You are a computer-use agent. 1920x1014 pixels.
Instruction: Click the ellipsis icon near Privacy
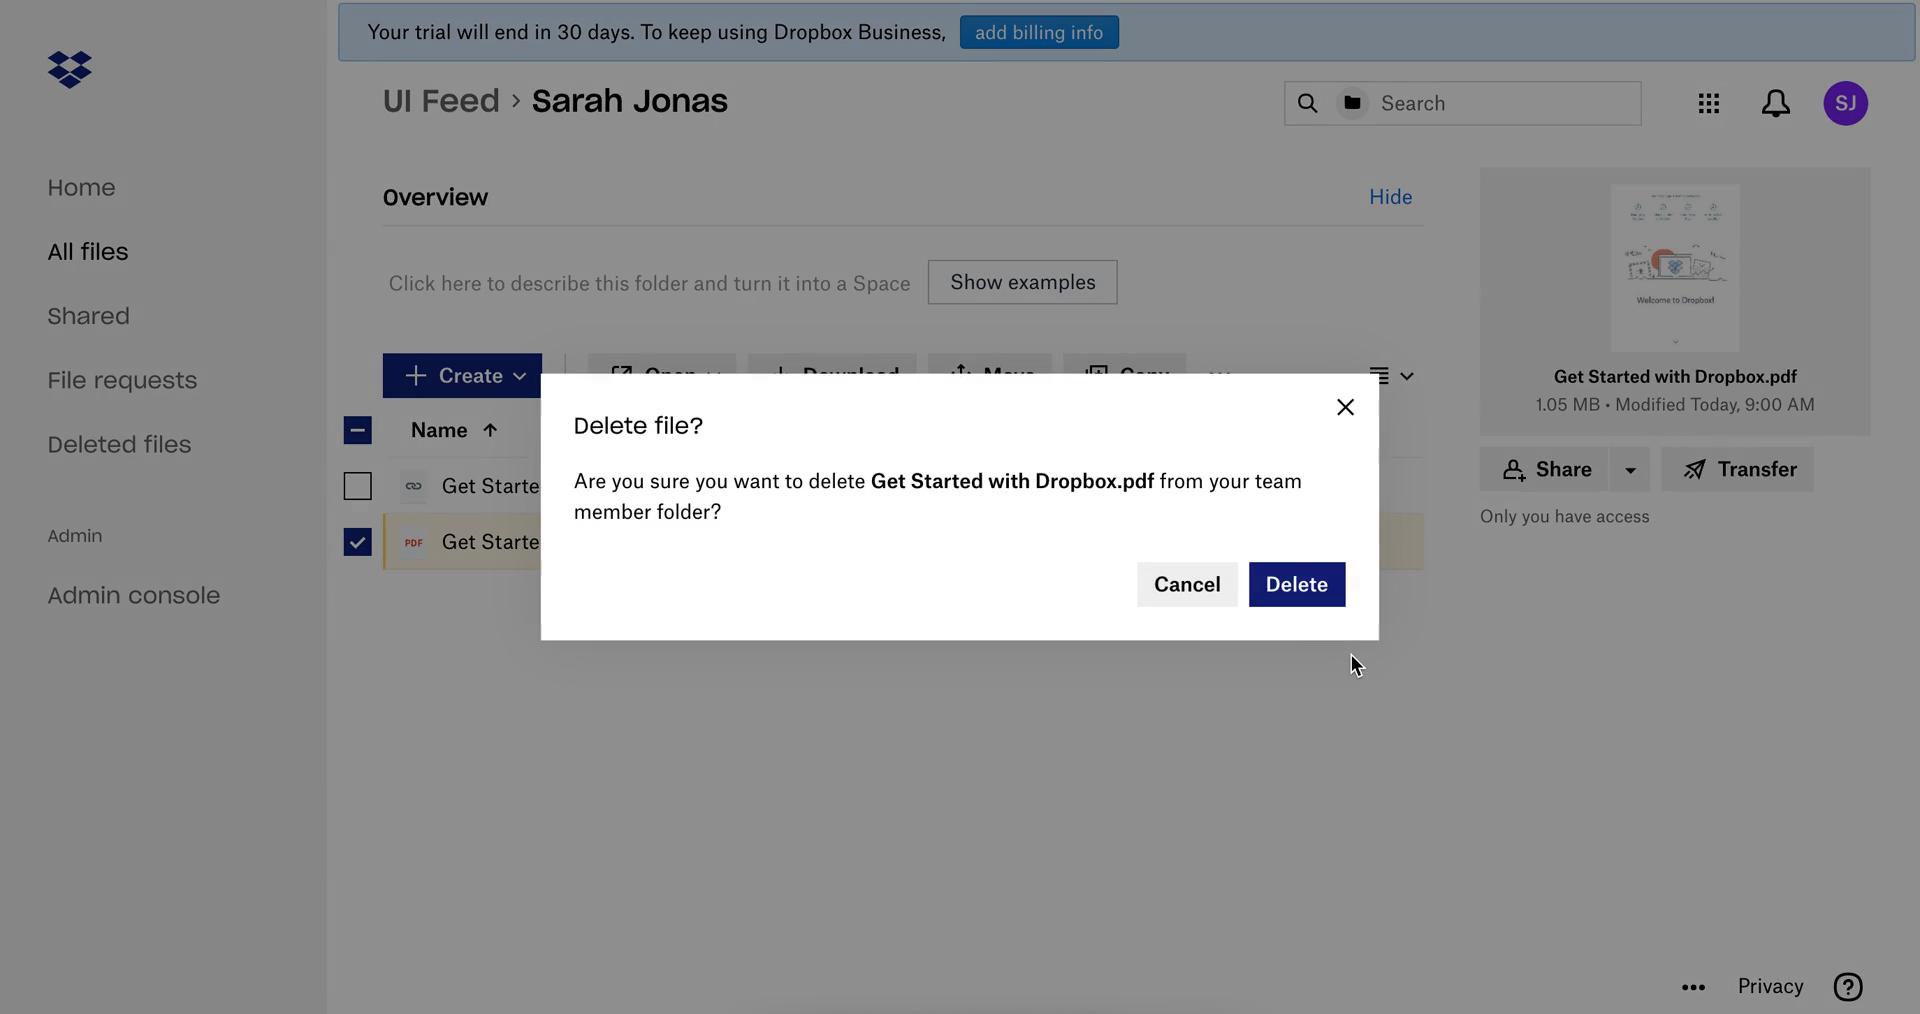(1693, 987)
